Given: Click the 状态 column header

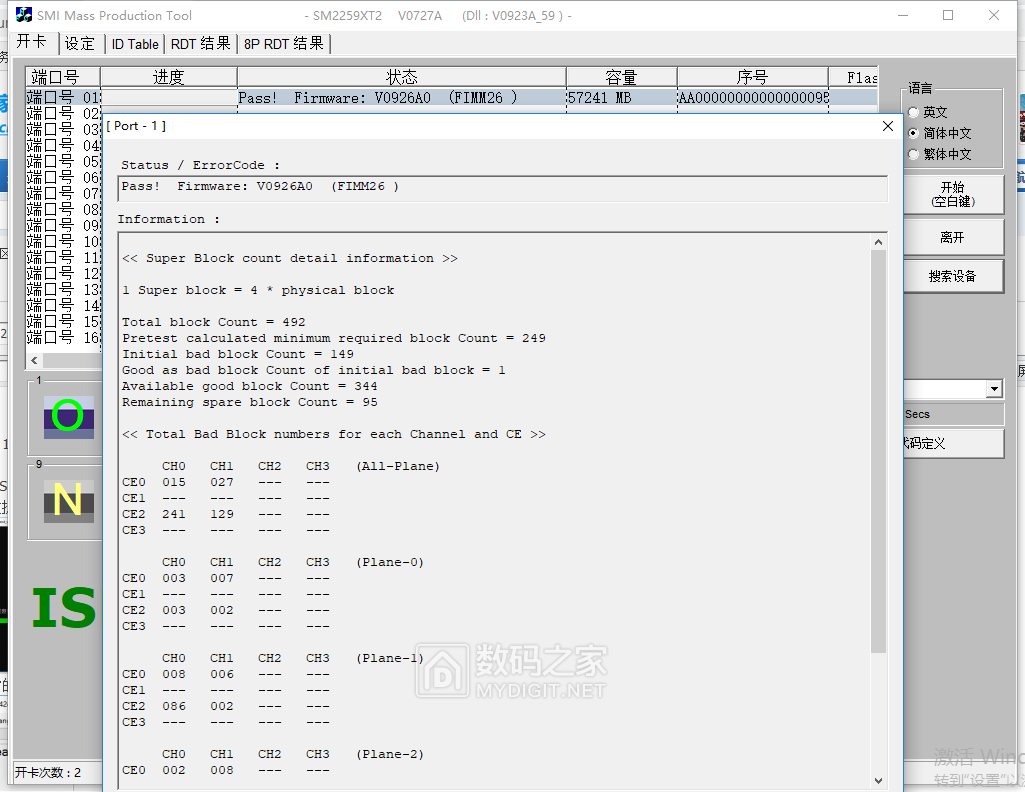Looking at the screenshot, I should 401,77.
